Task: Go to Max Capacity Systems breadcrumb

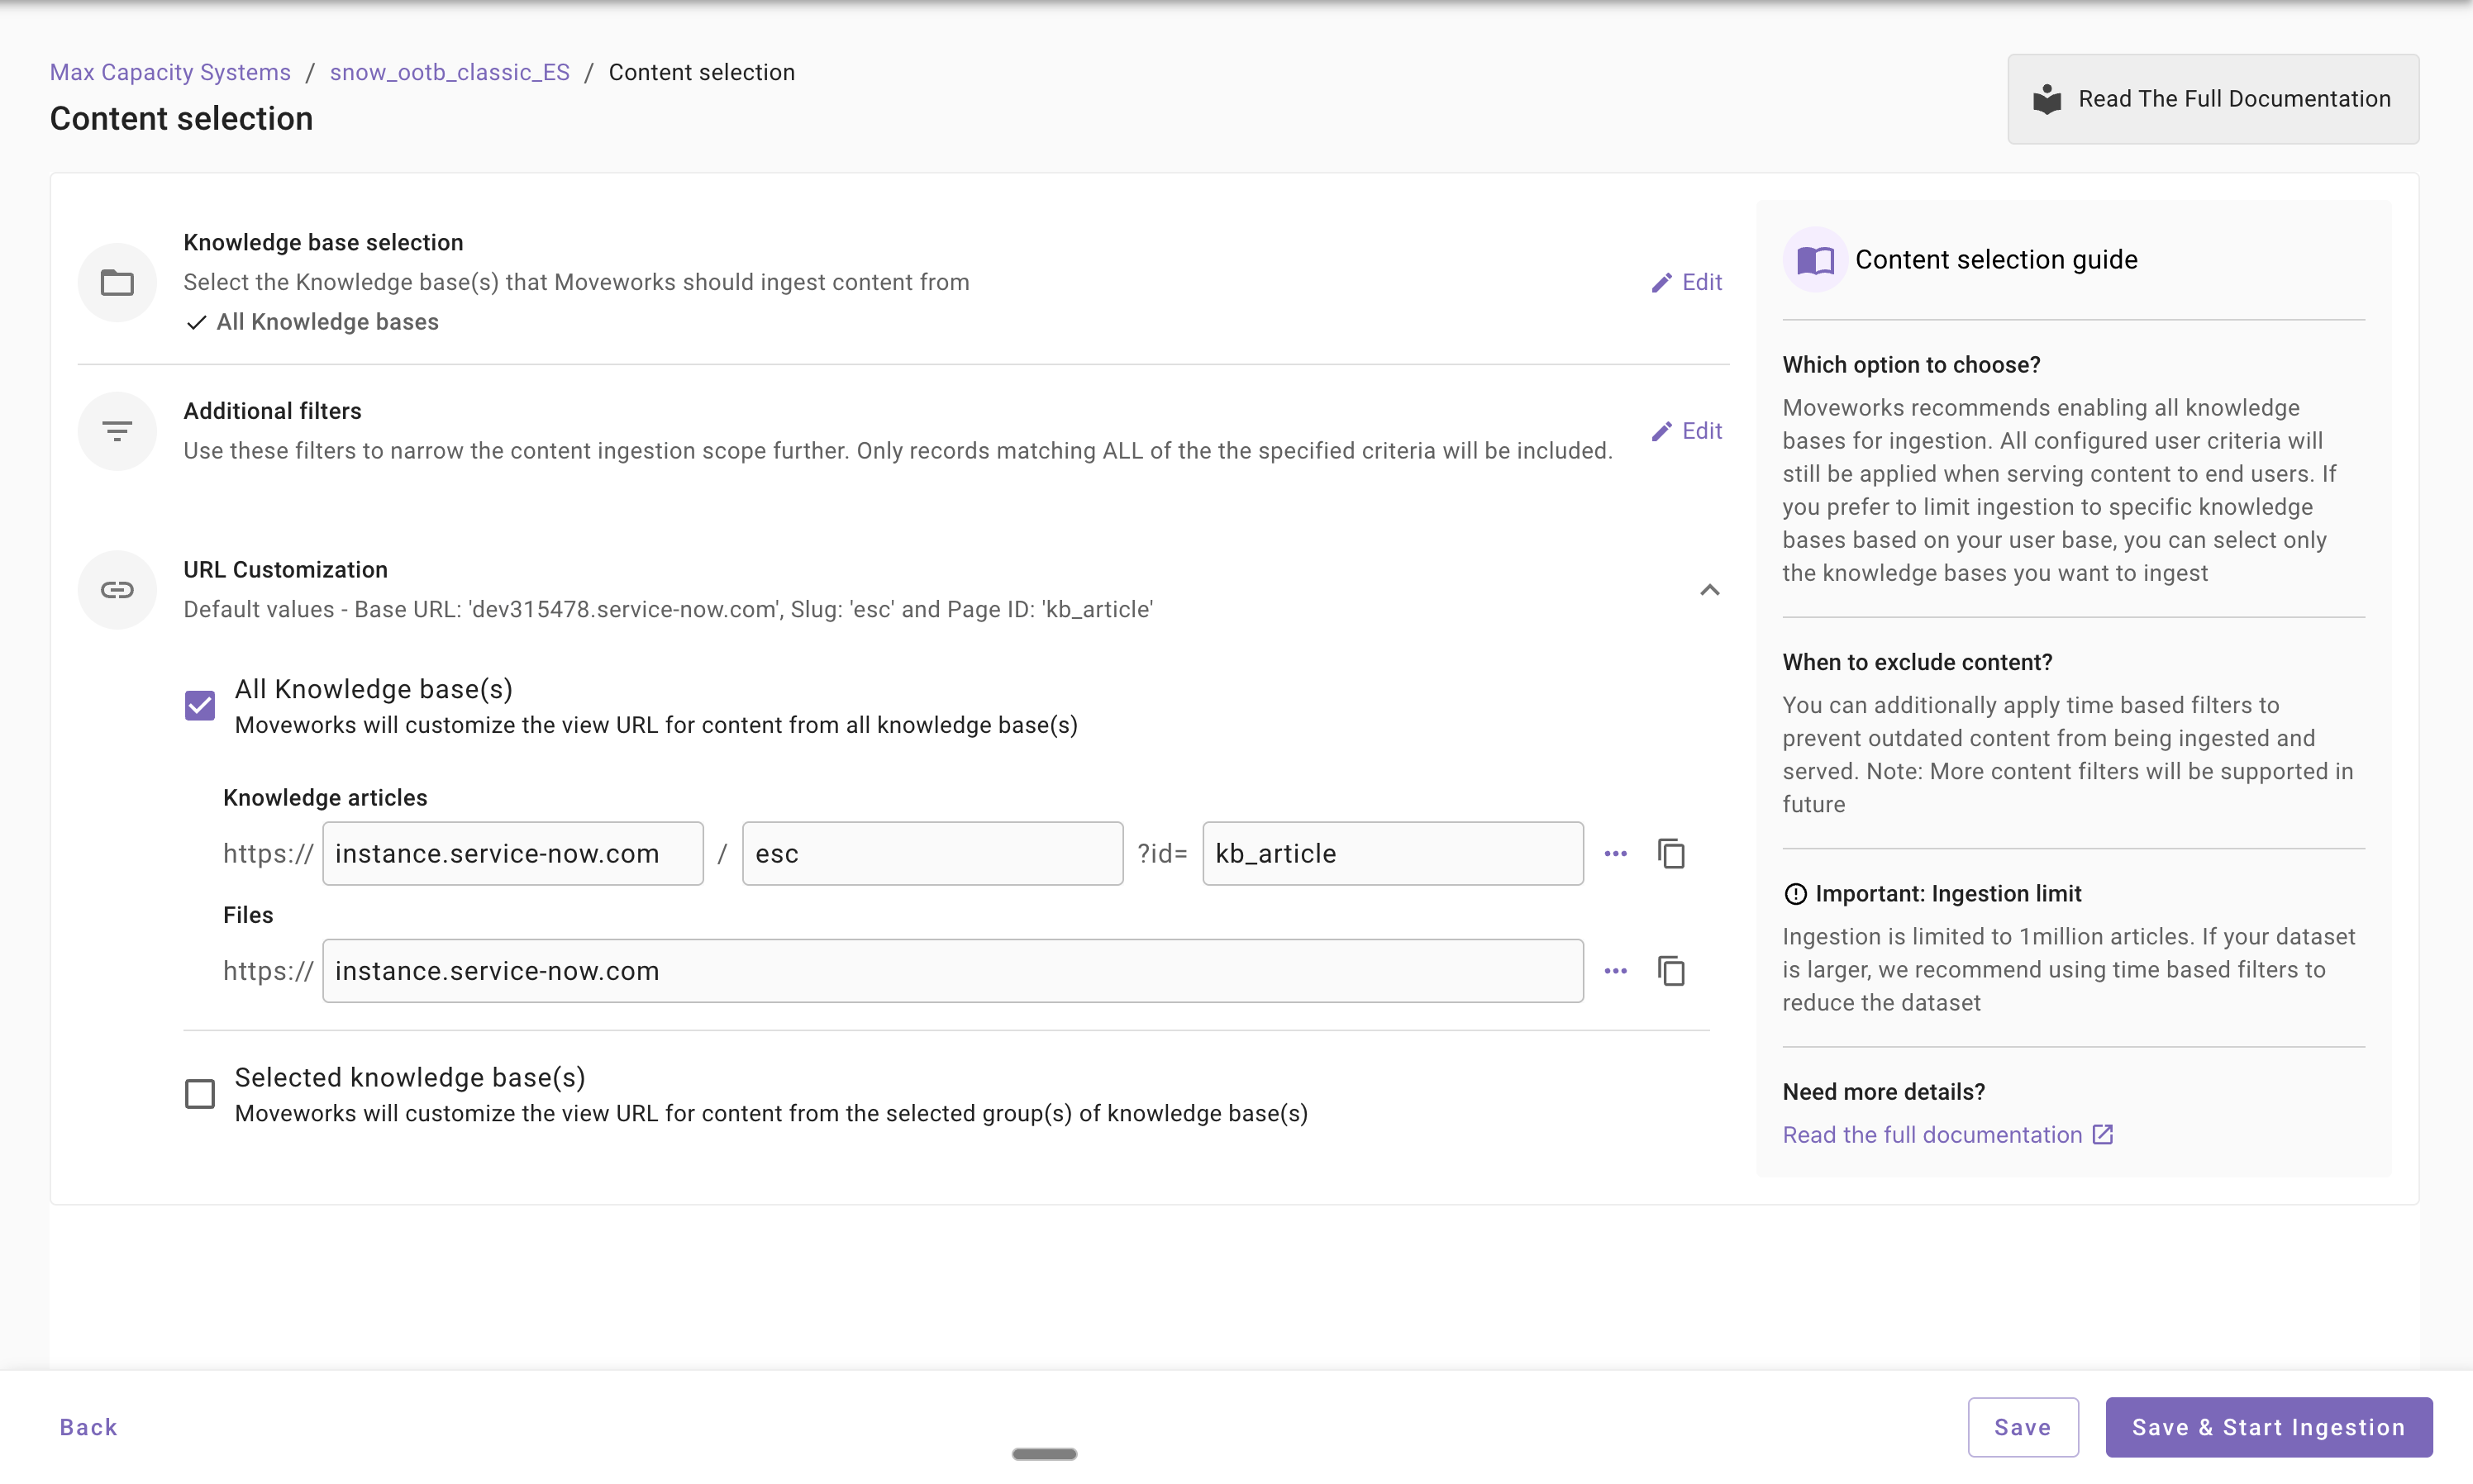Action: [x=170, y=72]
